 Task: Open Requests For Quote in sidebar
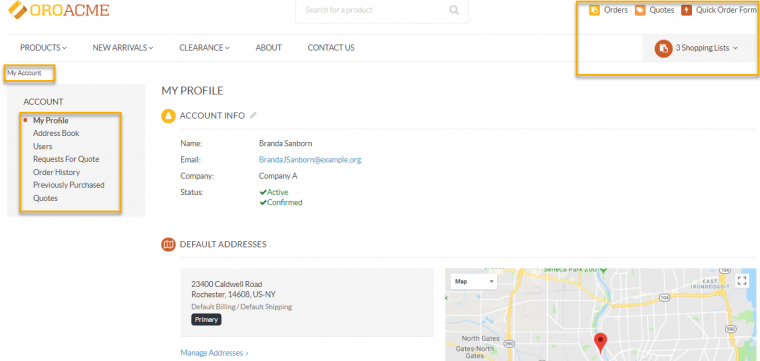(x=66, y=159)
